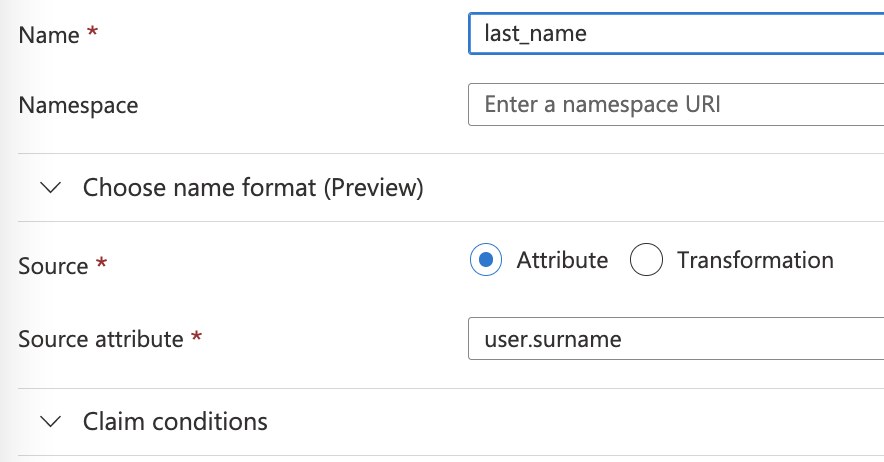This screenshot has width=884, height=462.
Task: Expand the Choose name format chevron
Action: click(50, 188)
